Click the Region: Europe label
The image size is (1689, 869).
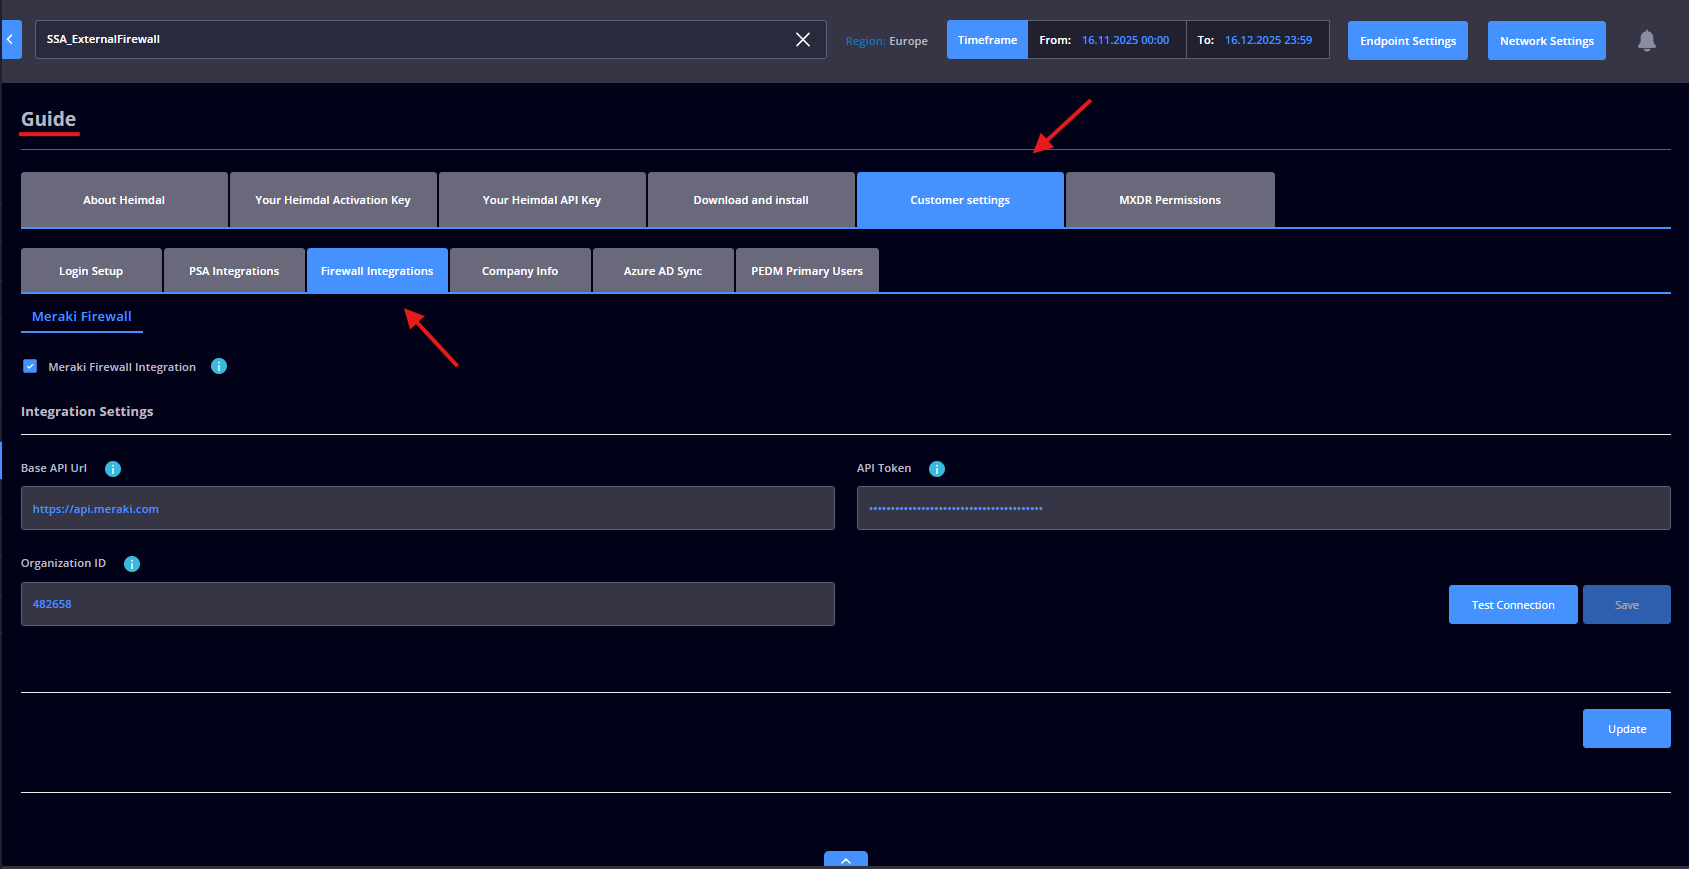coord(886,41)
